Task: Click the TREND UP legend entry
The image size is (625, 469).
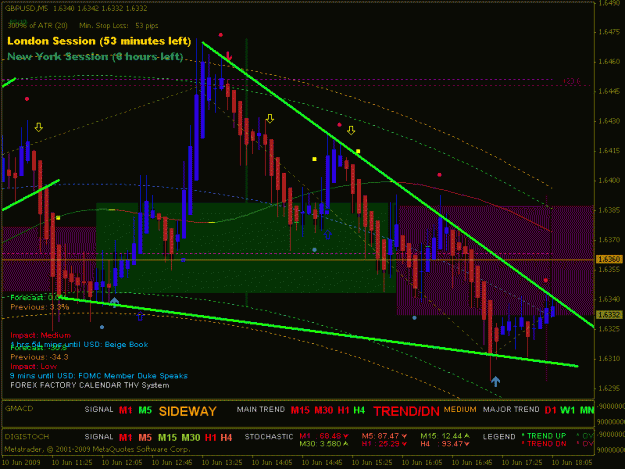Action: pyautogui.click(x=544, y=436)
